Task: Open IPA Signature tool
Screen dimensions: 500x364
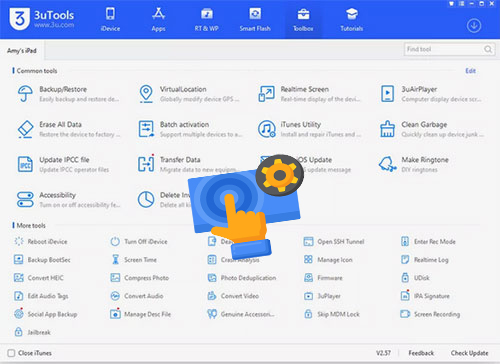Action: tap(425, 296)
